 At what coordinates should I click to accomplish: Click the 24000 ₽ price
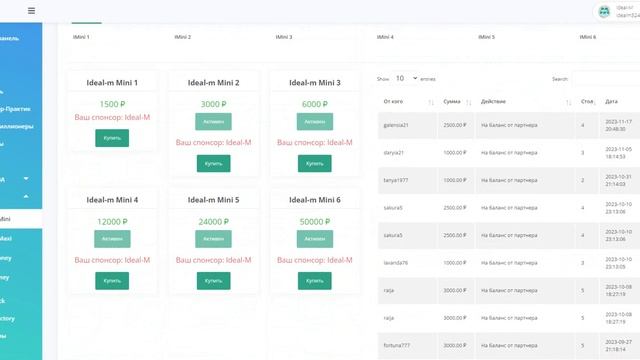[213, 222]
